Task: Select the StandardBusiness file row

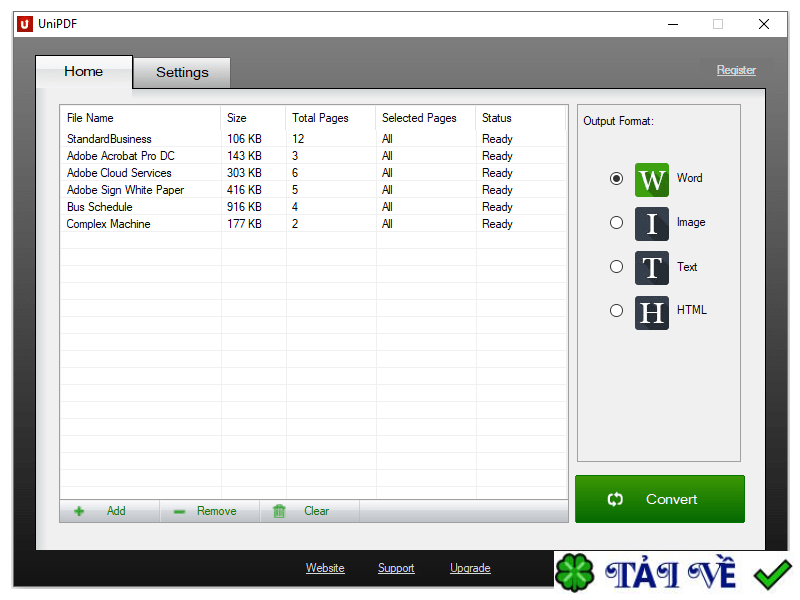Action: pyautogui.click(x=313, y=139)
